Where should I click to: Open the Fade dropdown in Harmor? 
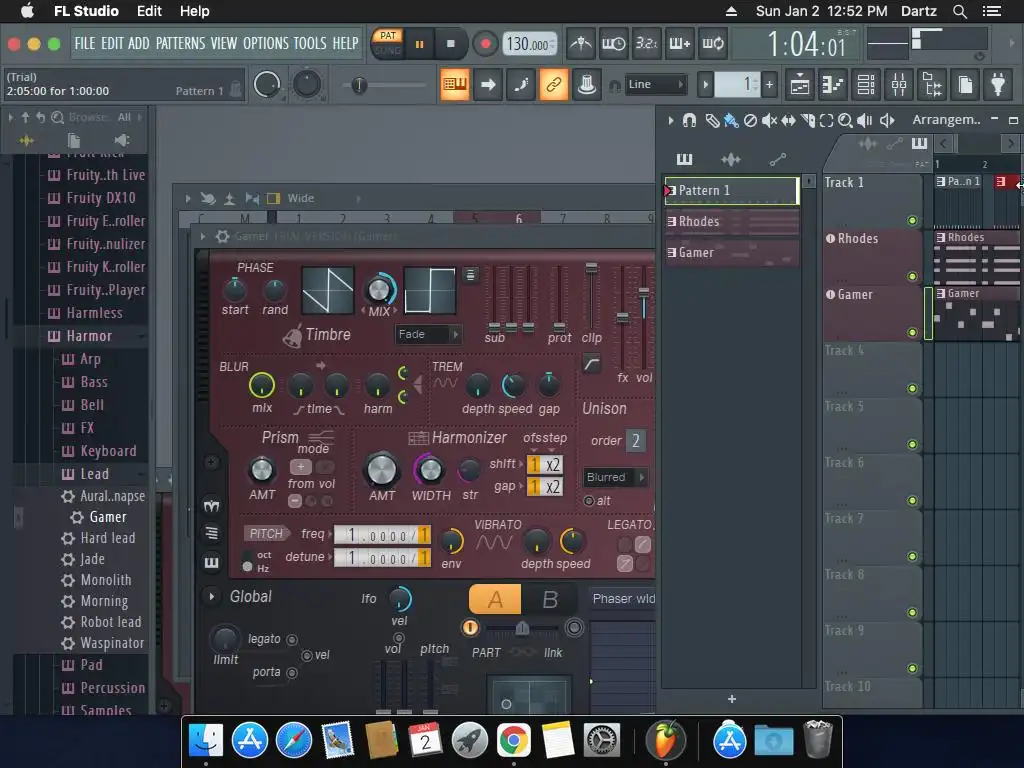428,334
